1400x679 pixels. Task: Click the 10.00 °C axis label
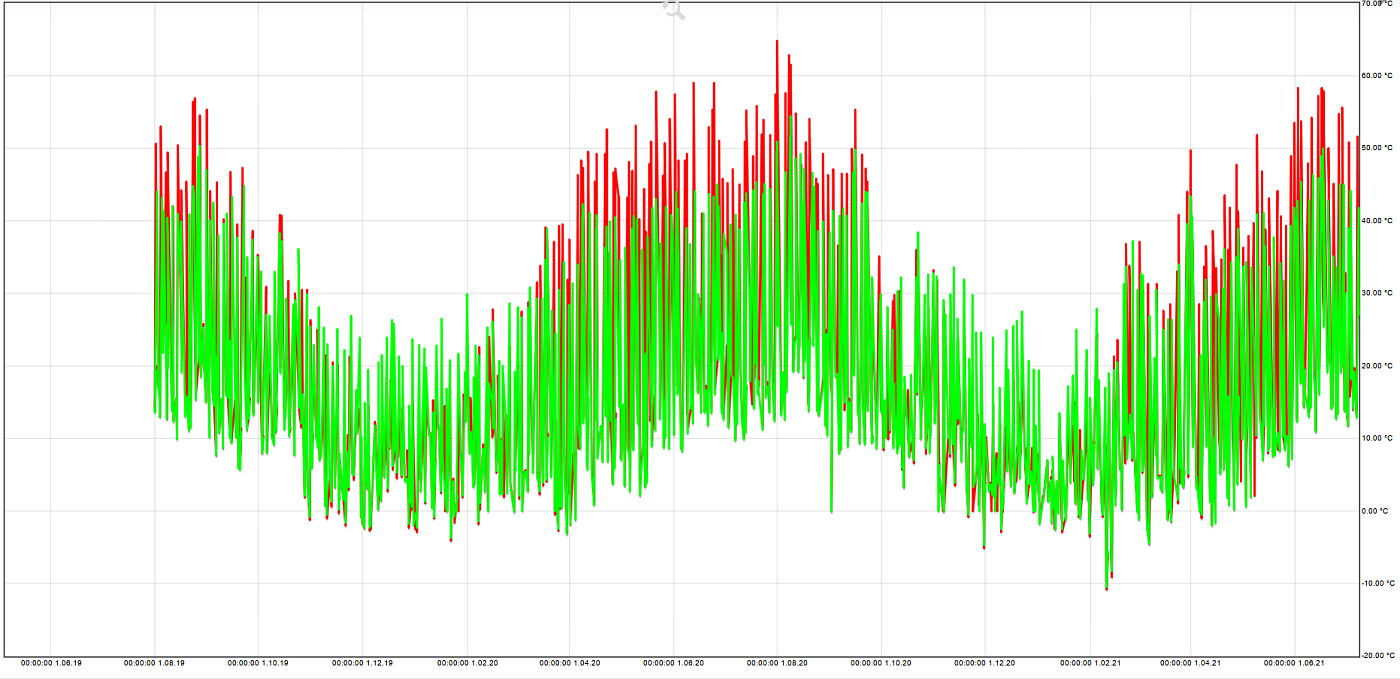1377,438
